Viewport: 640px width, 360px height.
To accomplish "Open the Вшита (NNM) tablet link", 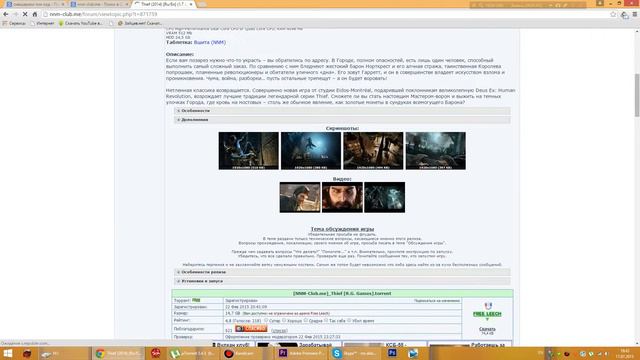I will [x=209, y=42].
